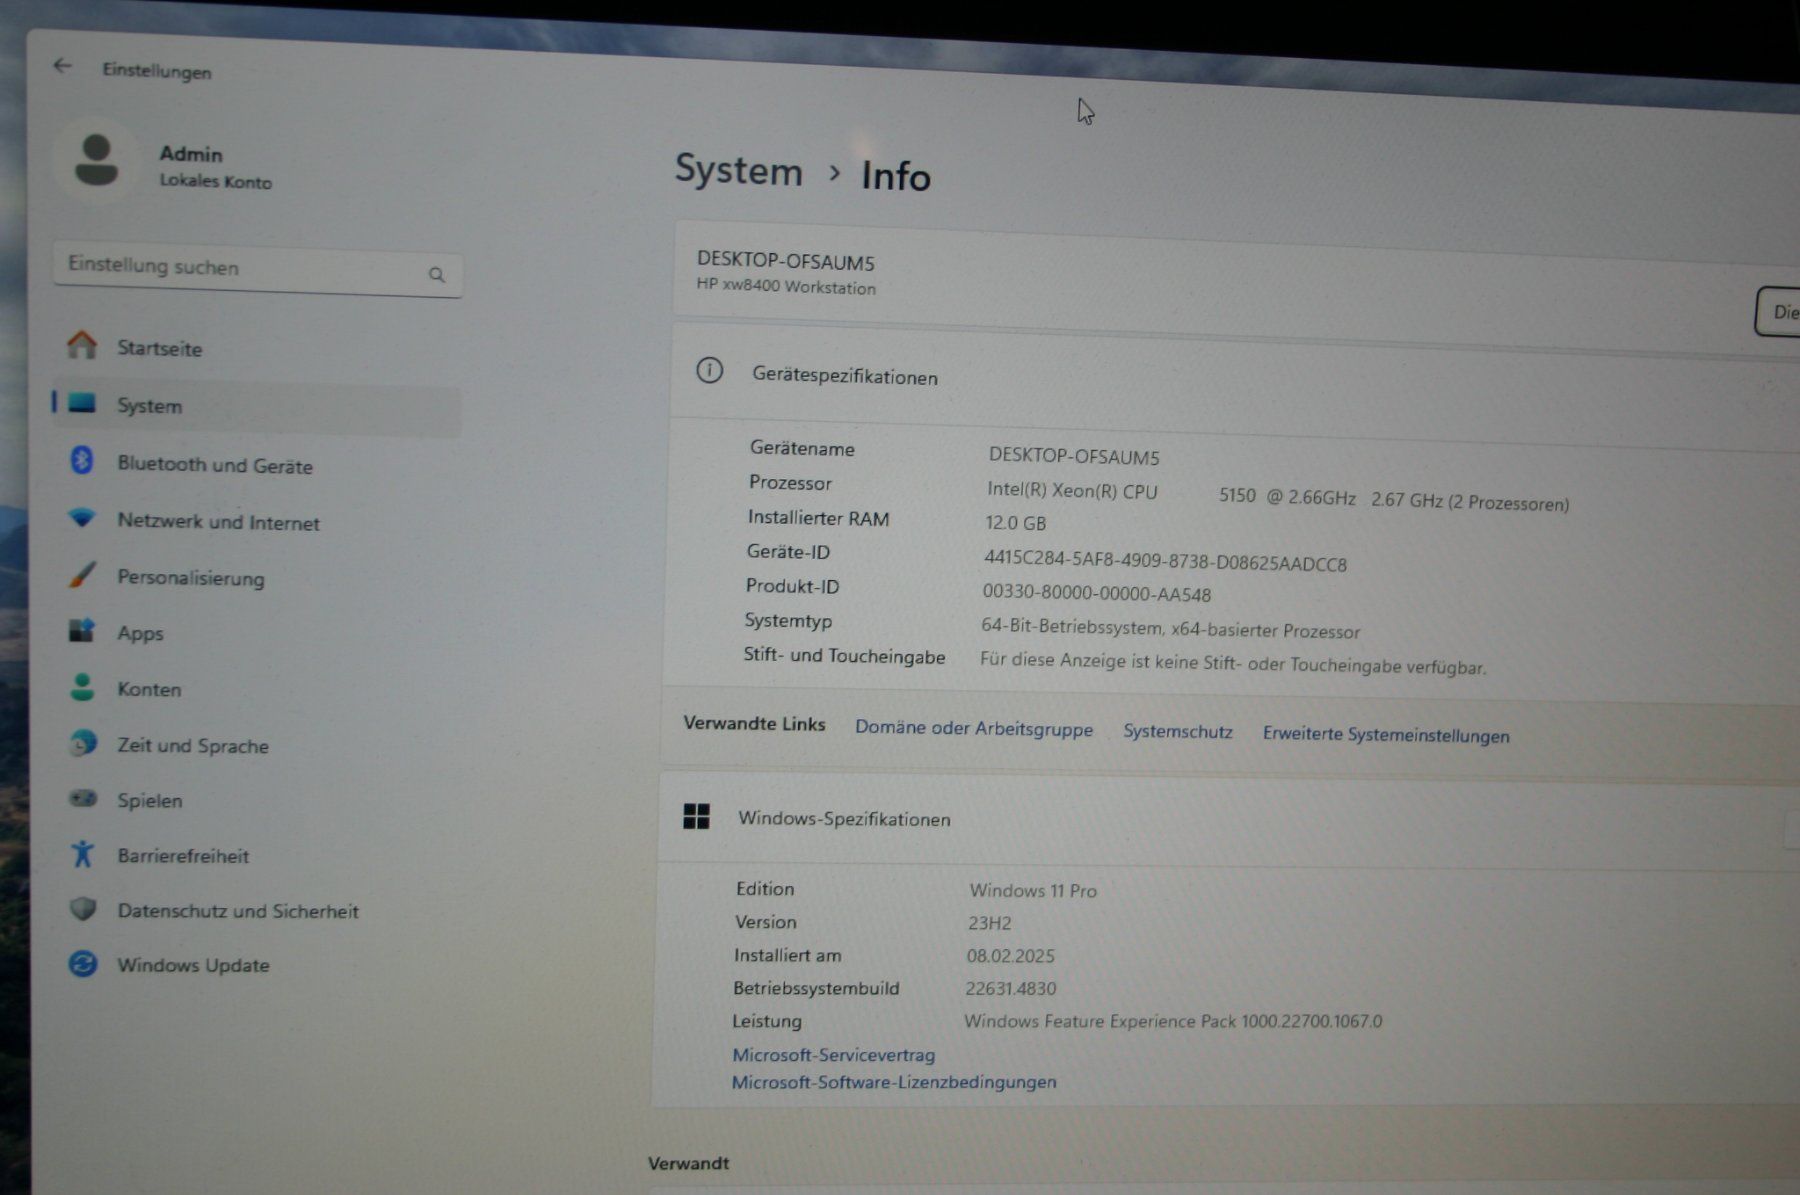Click the Barrierefreiheit accessibility icon
The height and width of the screenshot is (1195, 1800).
[x=82, y=853]
